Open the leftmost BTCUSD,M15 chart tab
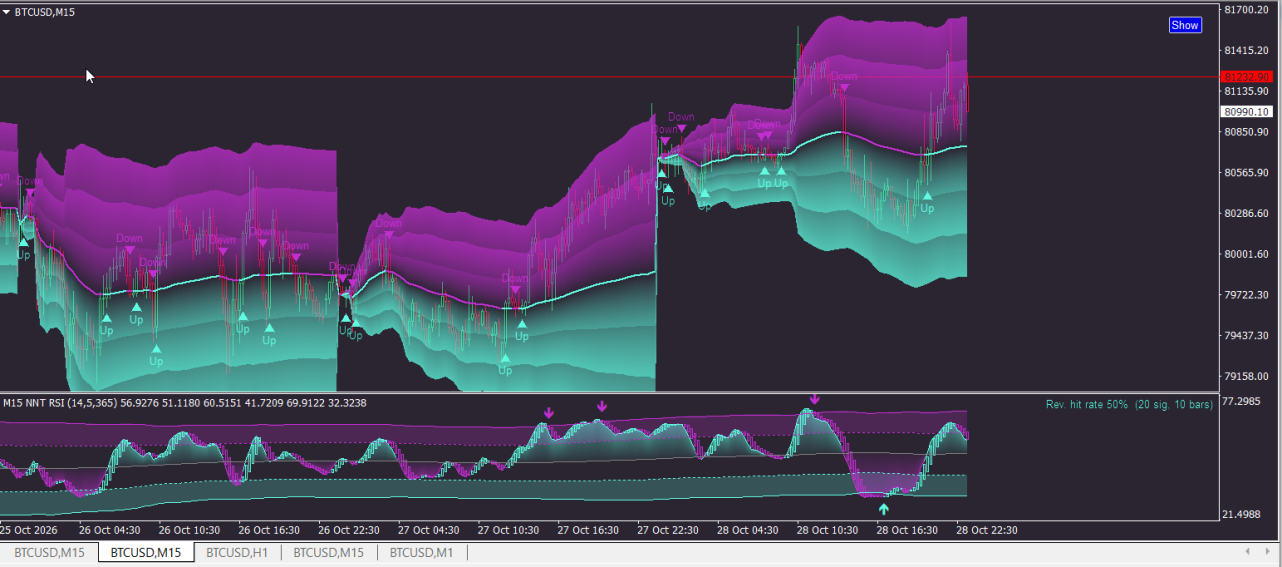Screen dimensions: 1282x567 (x=49, y=552)
